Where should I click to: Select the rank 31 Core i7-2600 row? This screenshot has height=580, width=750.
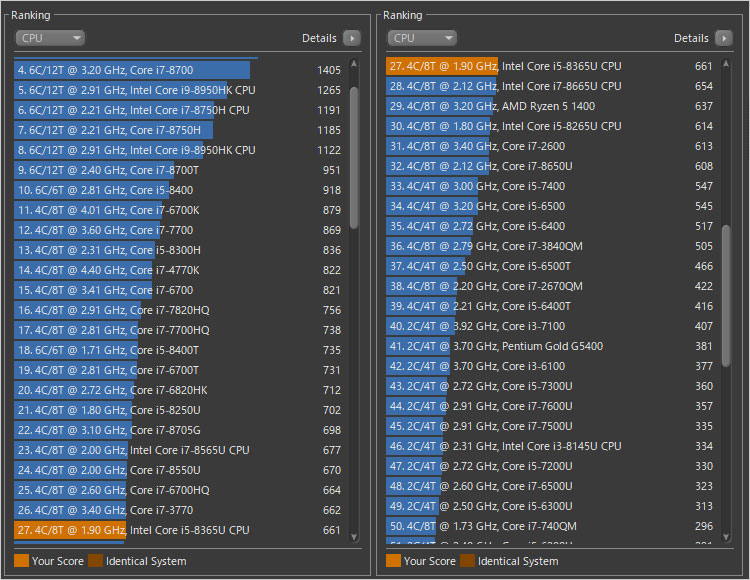click(550, 146)
